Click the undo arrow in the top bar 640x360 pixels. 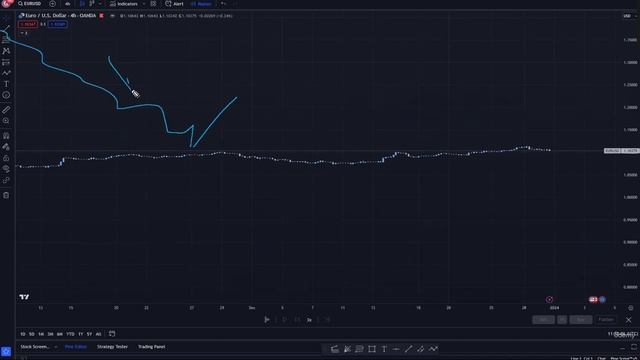coord(223,4)
